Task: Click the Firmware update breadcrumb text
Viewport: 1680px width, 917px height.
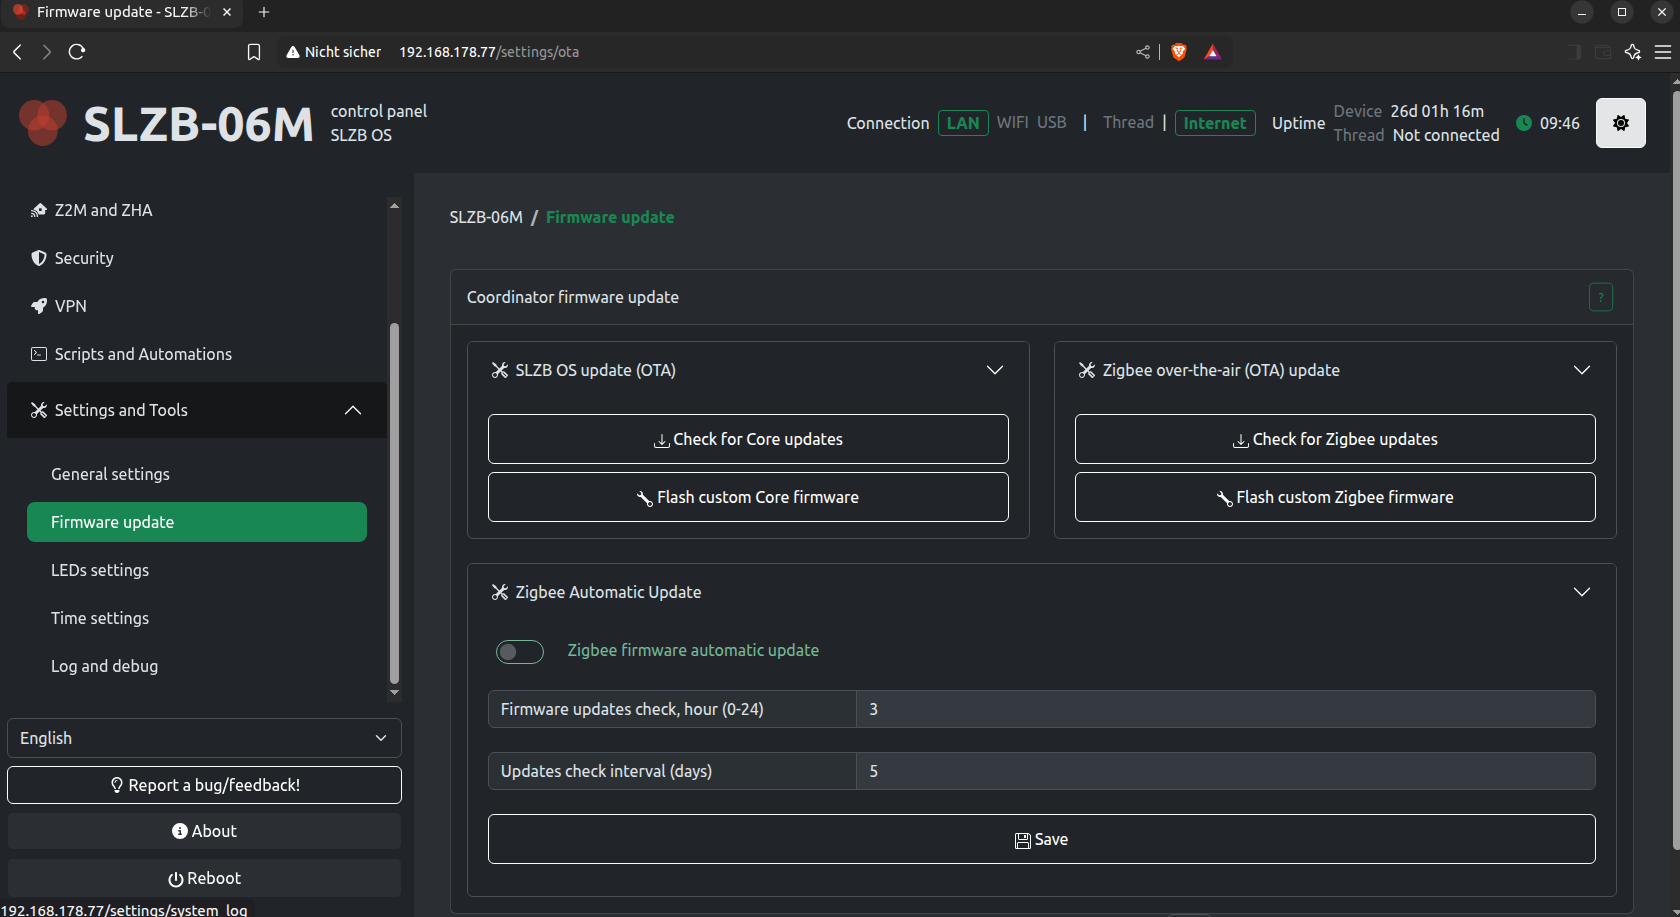Action: 610,217
